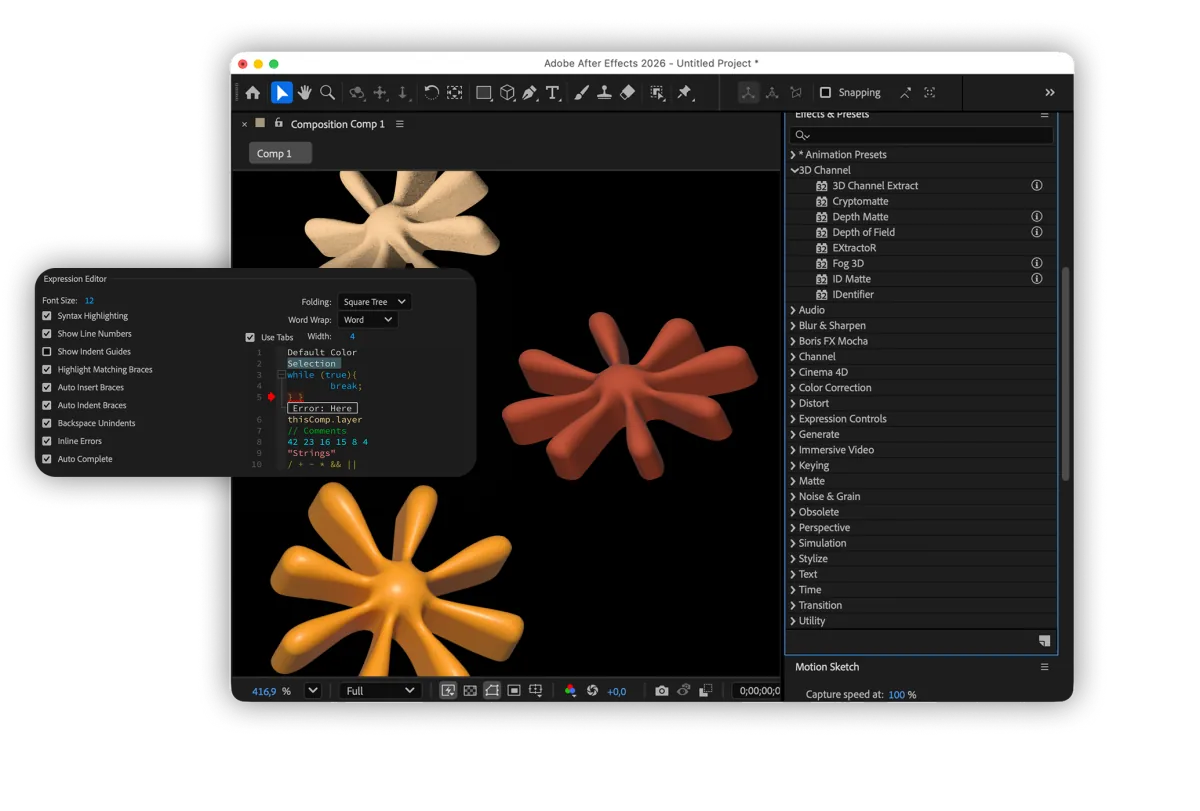Click the Capture speed value 100

pyautogui.click(x=896, y=695)
